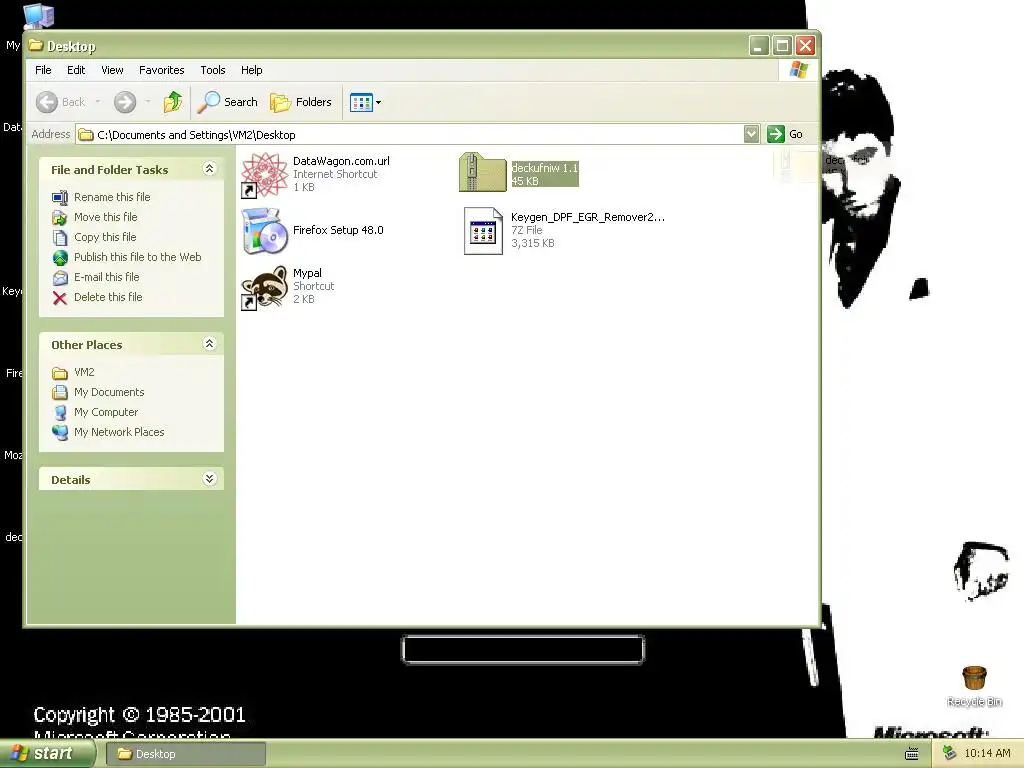Click the red X Delete icon
Screen dimensions: 1024x768
(60, 298)
